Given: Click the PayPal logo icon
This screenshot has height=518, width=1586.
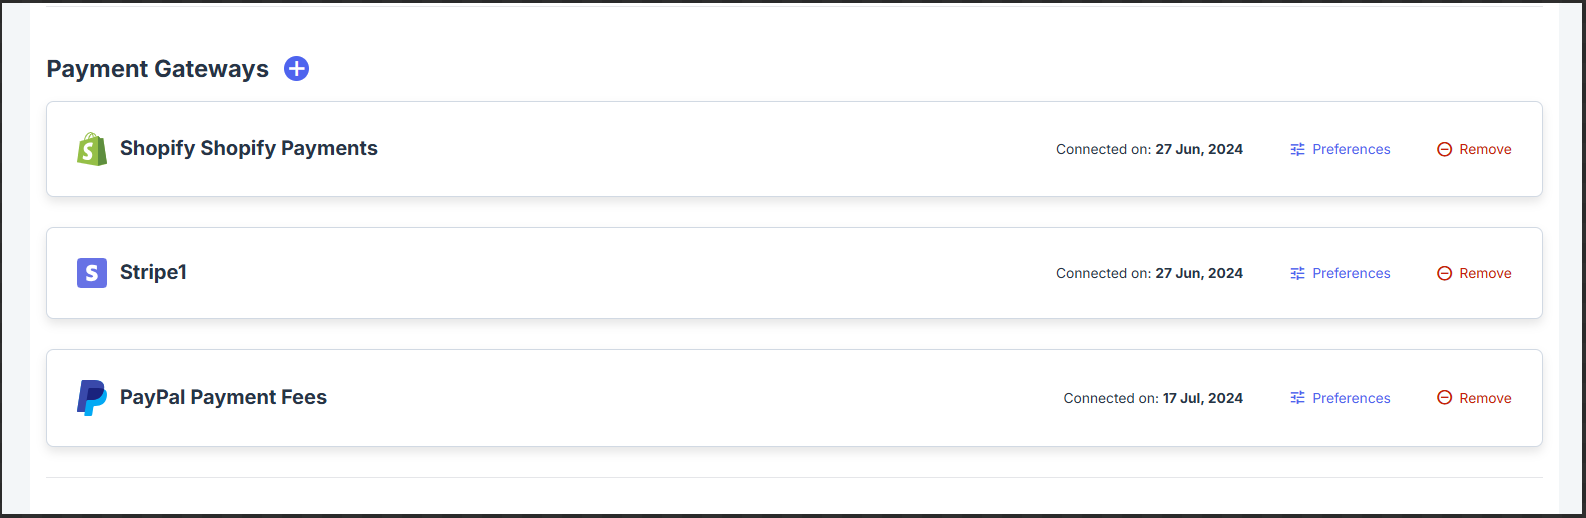Looking at the screenshot, I should tap(92, 398).
